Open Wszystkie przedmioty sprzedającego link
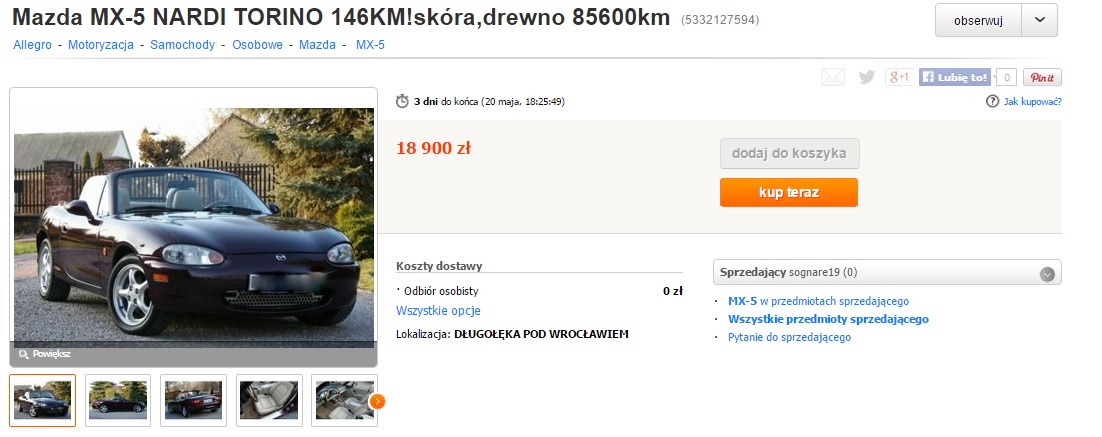Screen dimensions: 1102x437 [x=829, y=319]
